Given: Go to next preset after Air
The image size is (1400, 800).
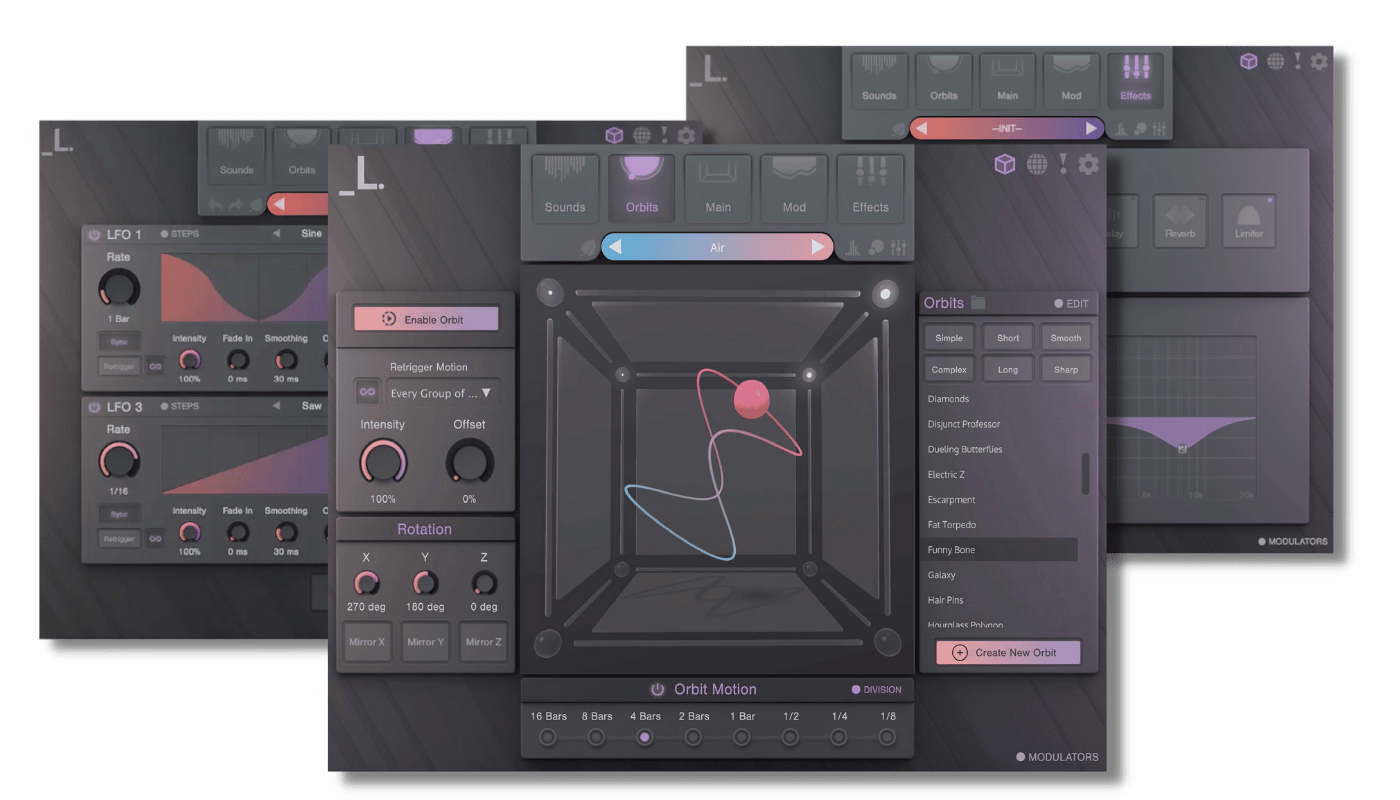Looking at the screenshot, I should tap(818, 247).
